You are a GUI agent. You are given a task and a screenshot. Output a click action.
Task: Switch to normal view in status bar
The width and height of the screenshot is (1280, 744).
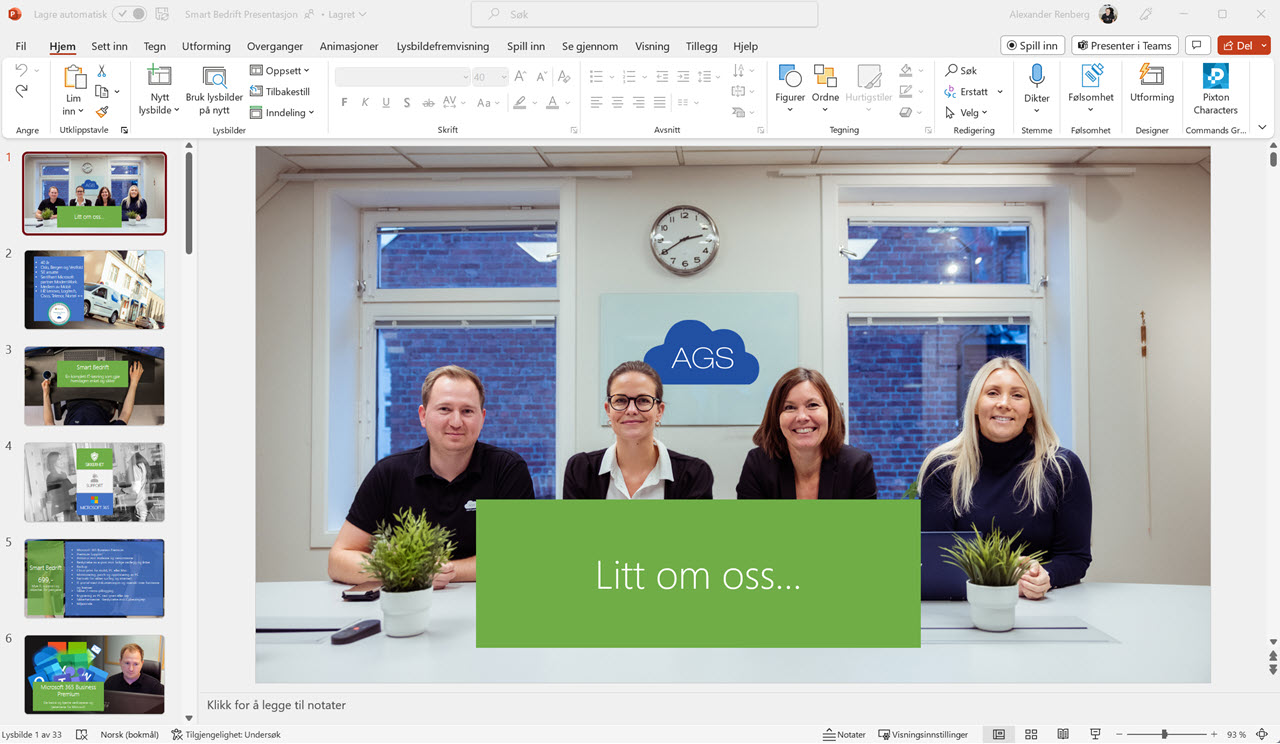point(998,734)
